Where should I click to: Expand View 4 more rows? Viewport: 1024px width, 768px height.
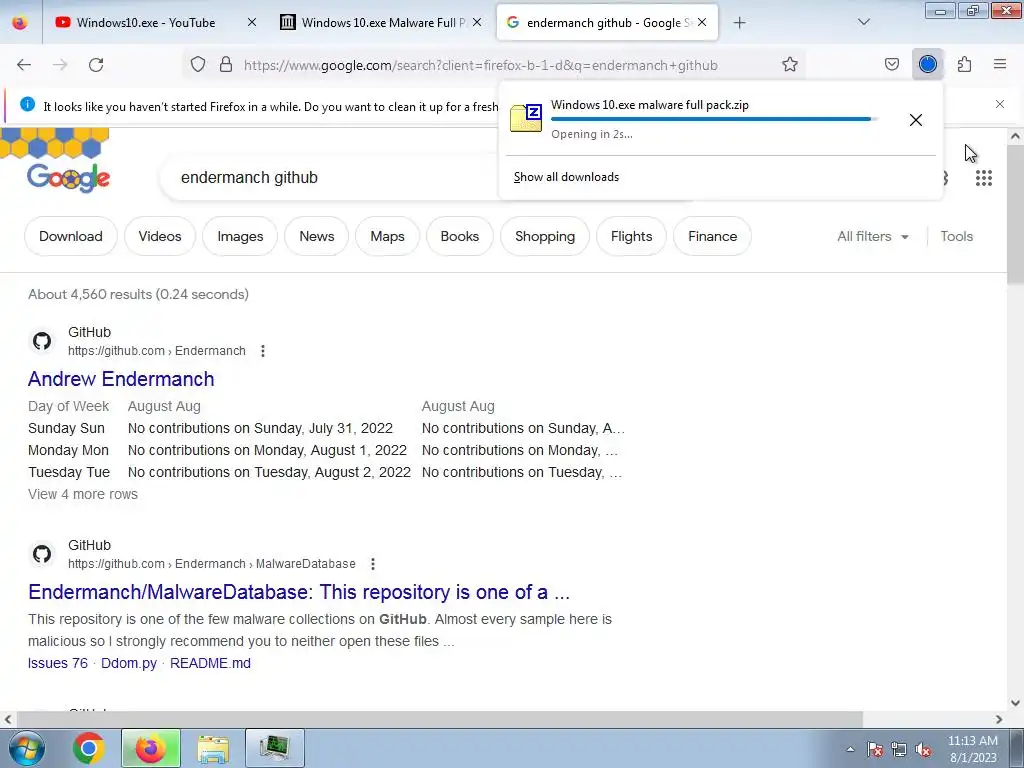pyautogui.click(x=83, y=494)
